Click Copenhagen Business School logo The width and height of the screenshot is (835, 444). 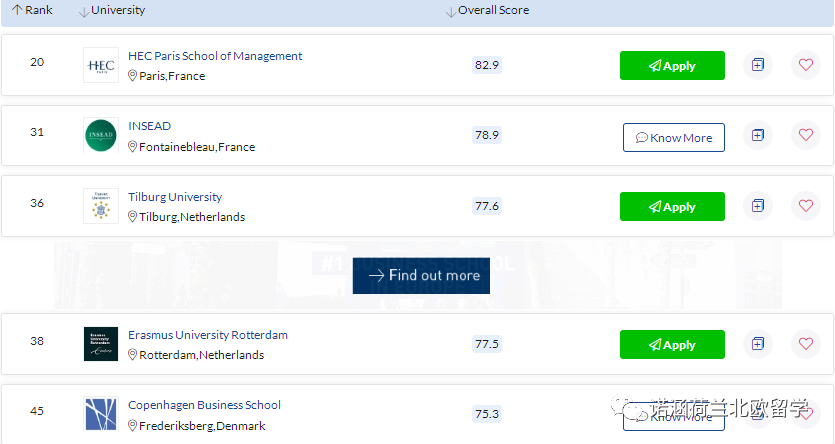(101, 414)
